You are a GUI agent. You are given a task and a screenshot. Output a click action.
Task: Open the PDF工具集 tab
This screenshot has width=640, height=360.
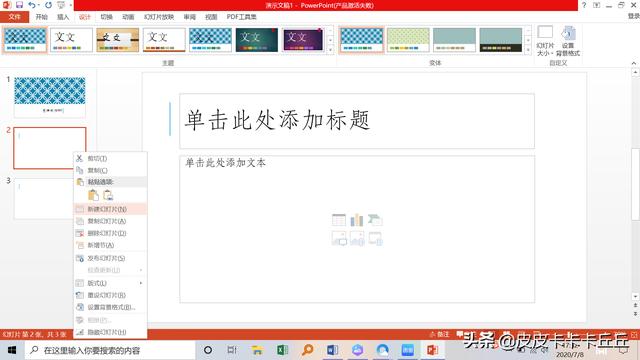(241, 17)
